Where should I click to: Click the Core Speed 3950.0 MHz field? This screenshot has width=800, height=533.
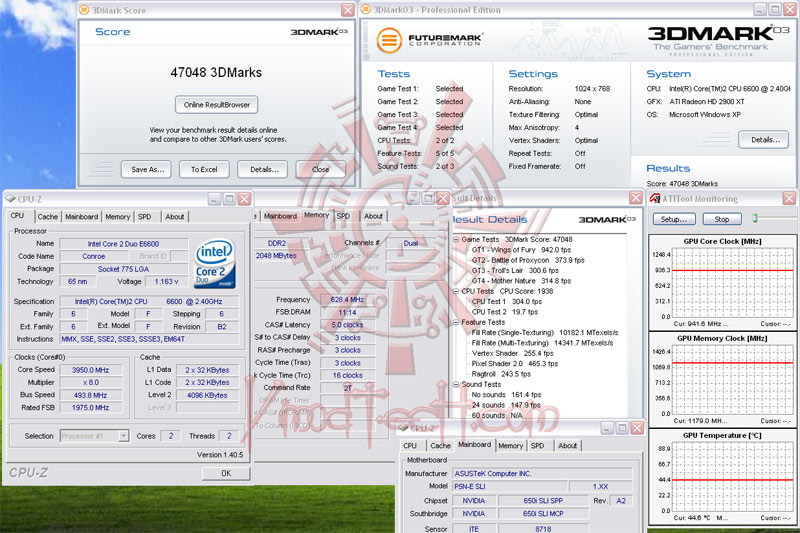click(90, 370)
